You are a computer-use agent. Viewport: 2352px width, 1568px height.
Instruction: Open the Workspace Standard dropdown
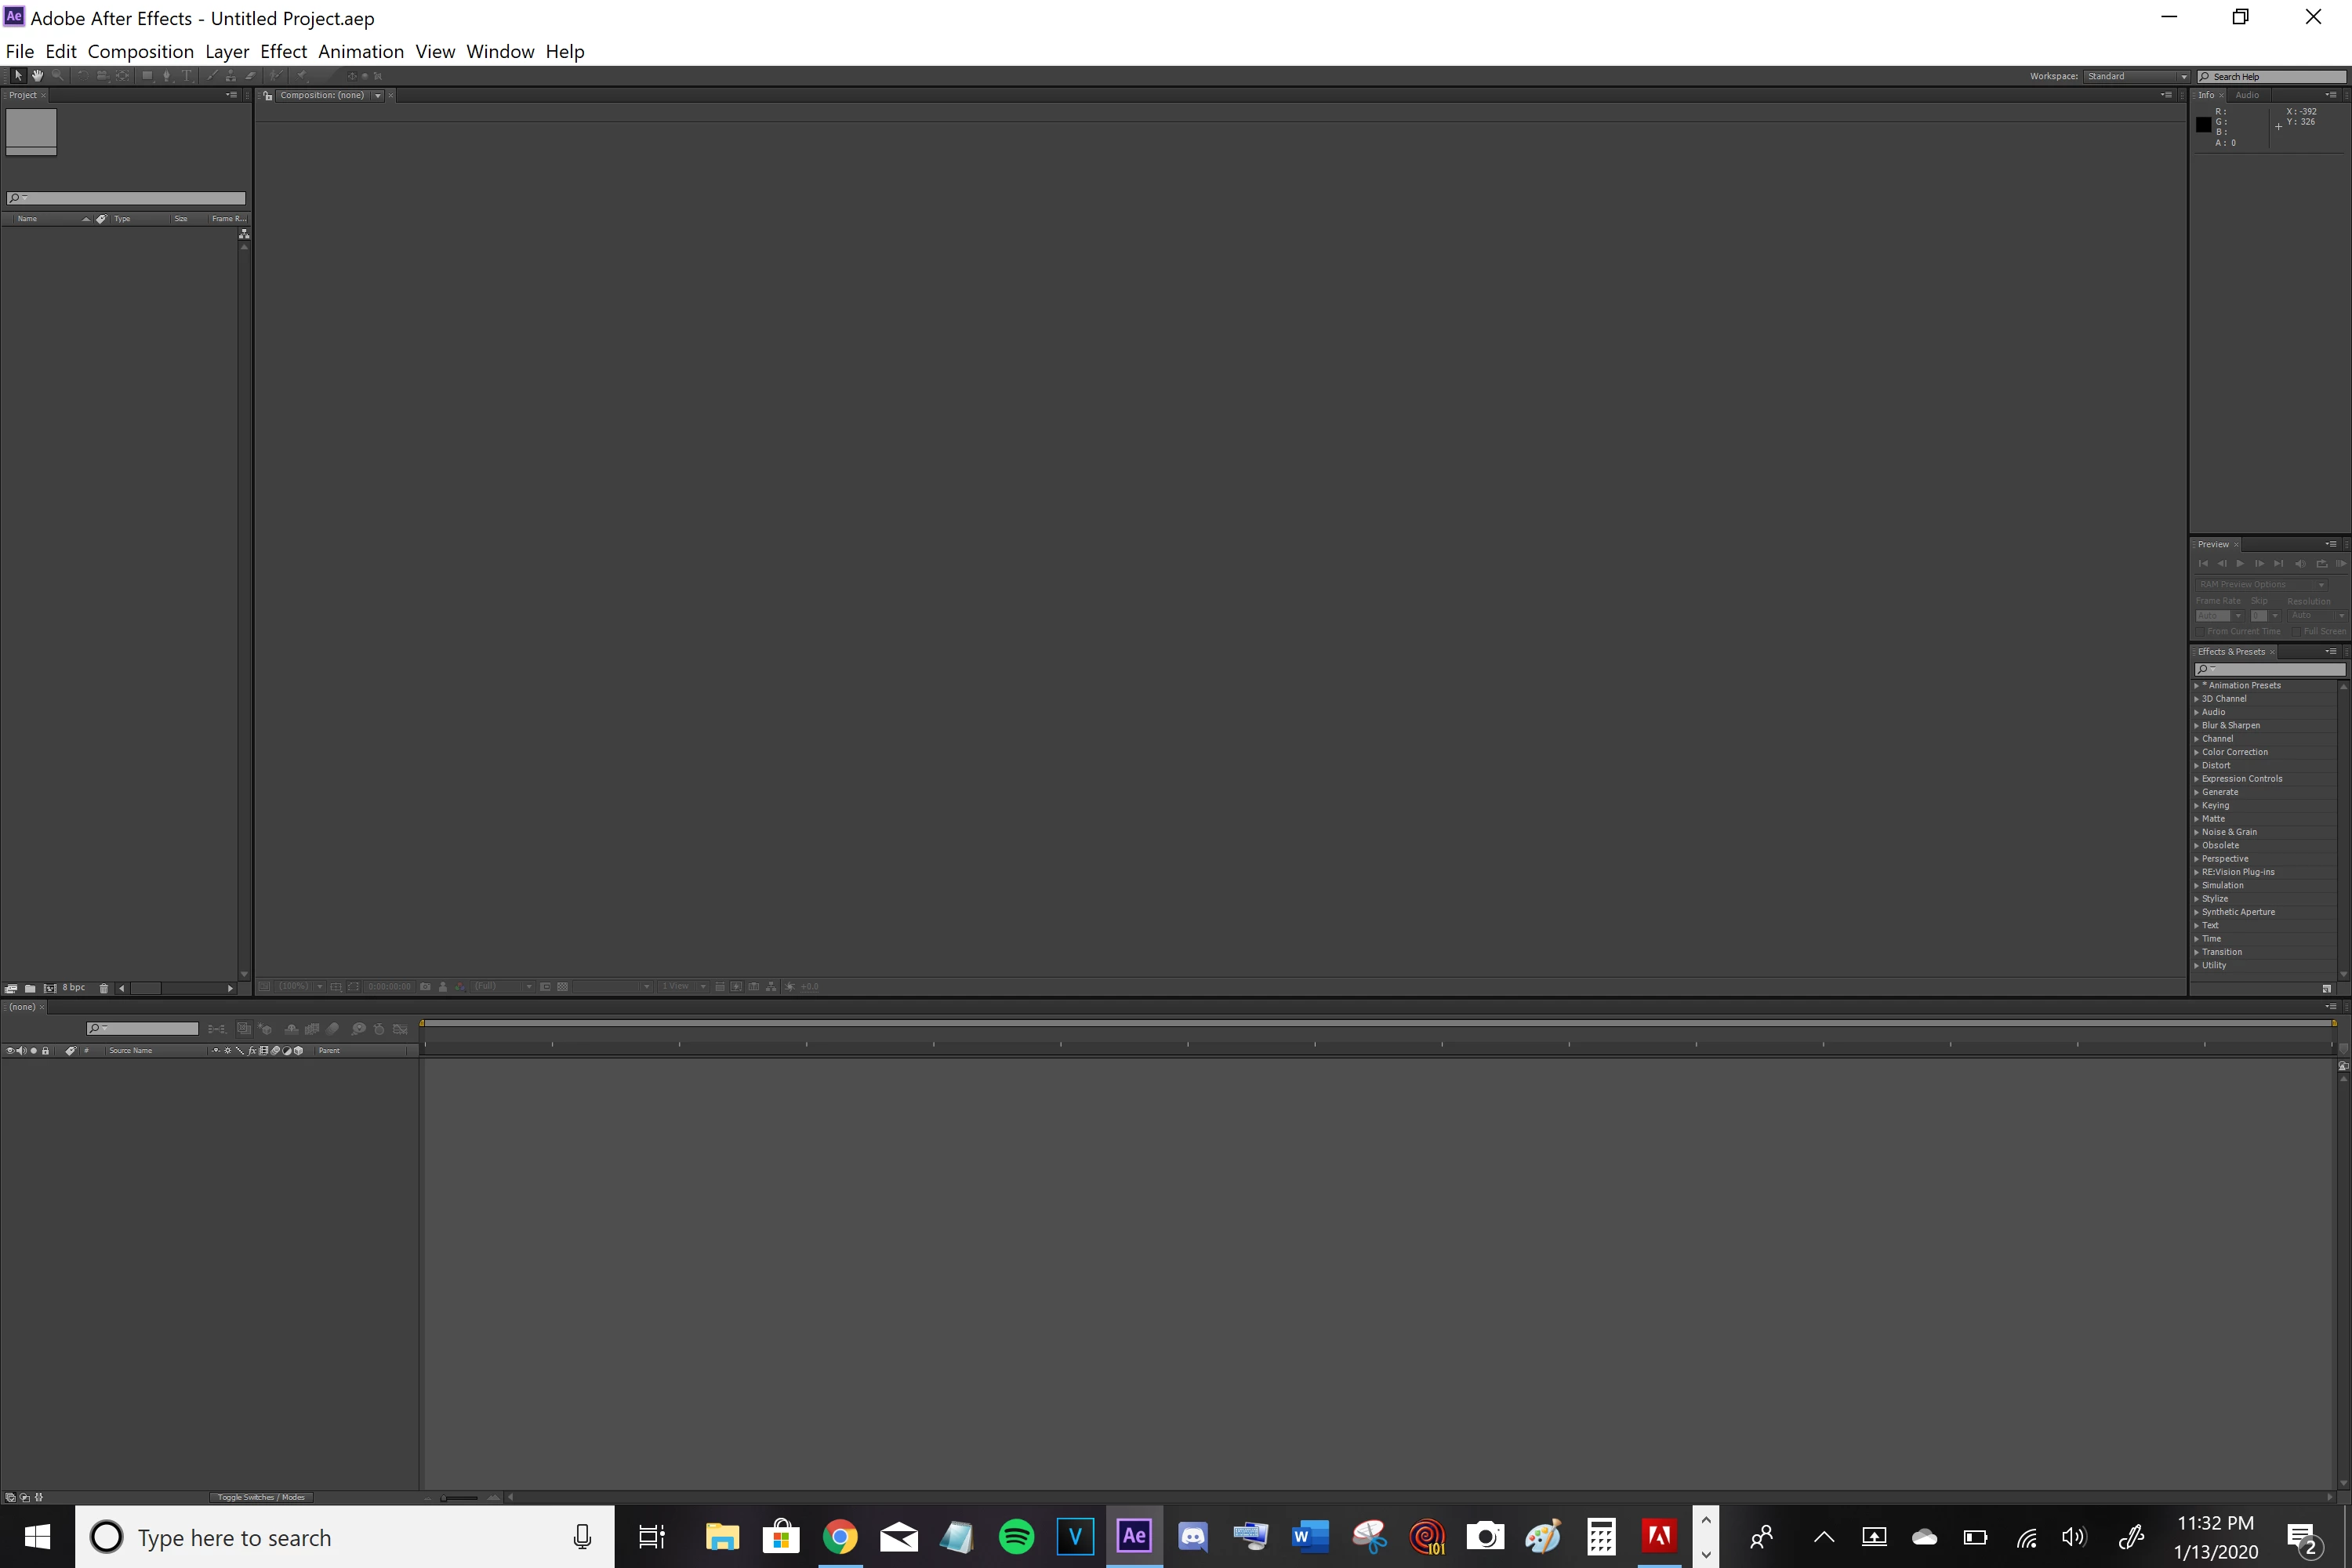[x=2138, y=76]
